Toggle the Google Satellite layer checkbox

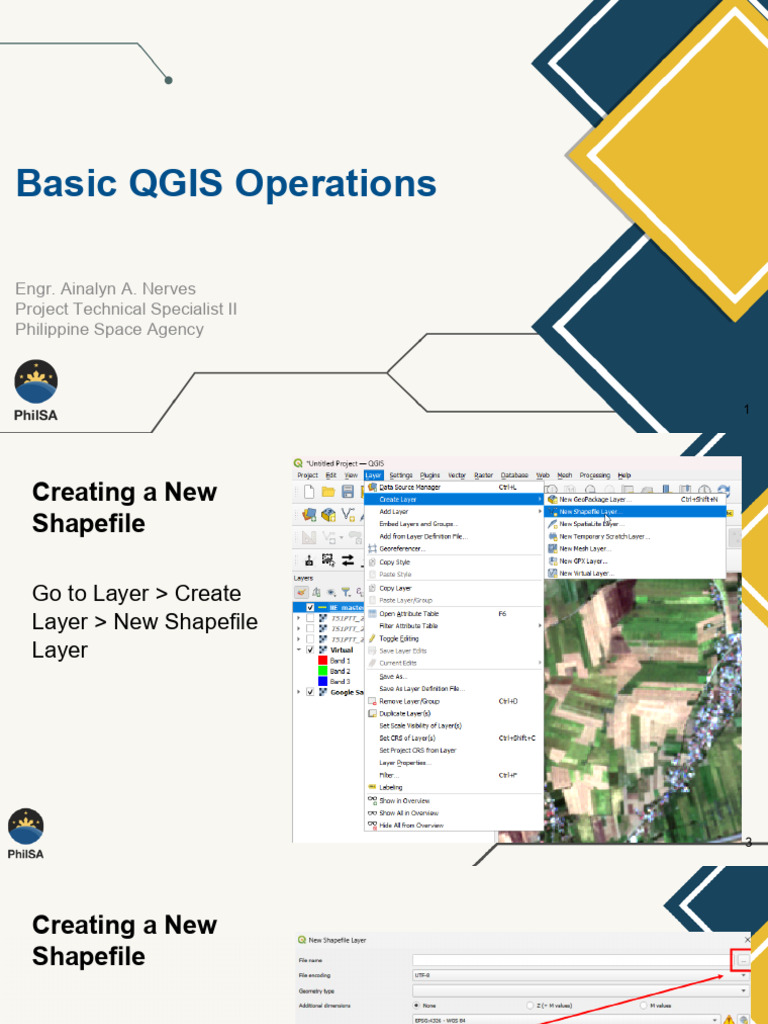click(x=310, y=692)
